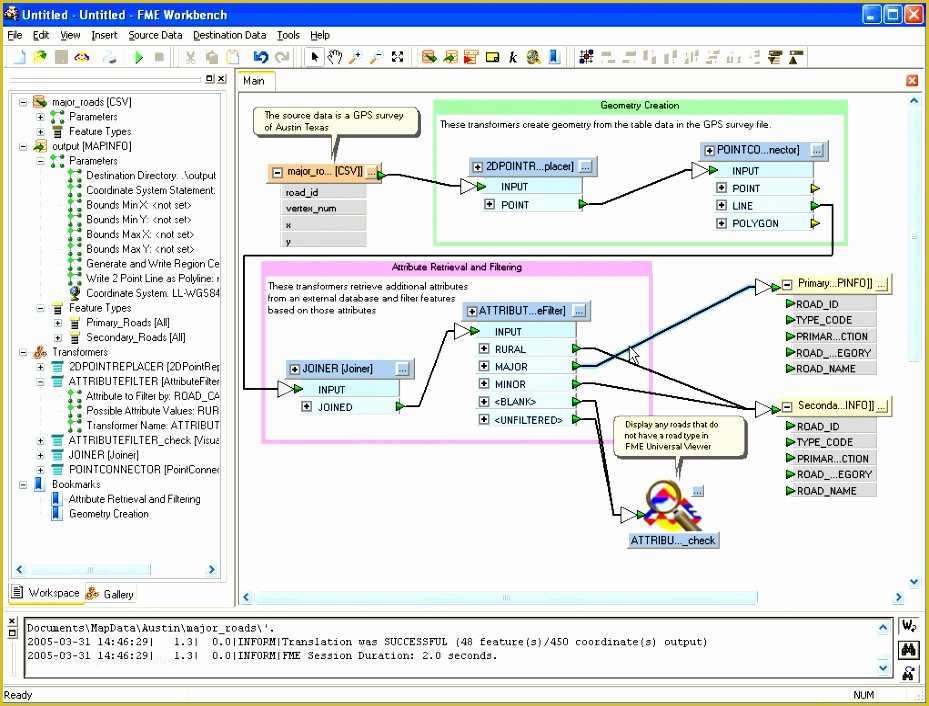
Task: Click the navigator horizontal scrollbar thumb
Action: coord(90,570)
